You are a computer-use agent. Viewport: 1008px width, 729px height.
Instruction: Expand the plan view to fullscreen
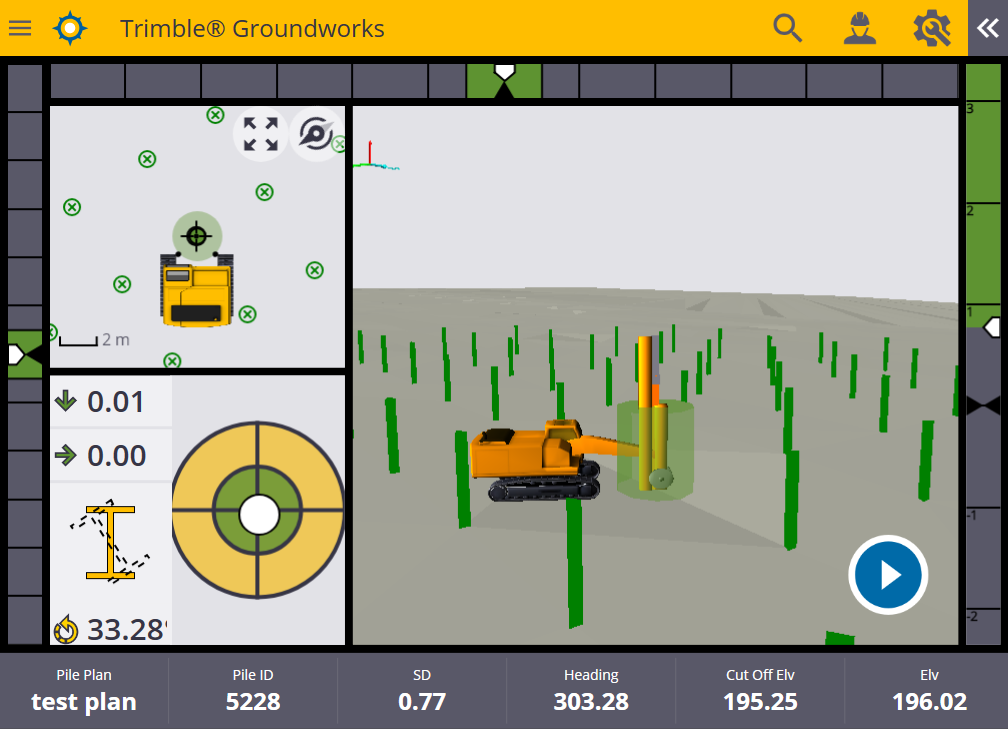[x=260, y=134]
